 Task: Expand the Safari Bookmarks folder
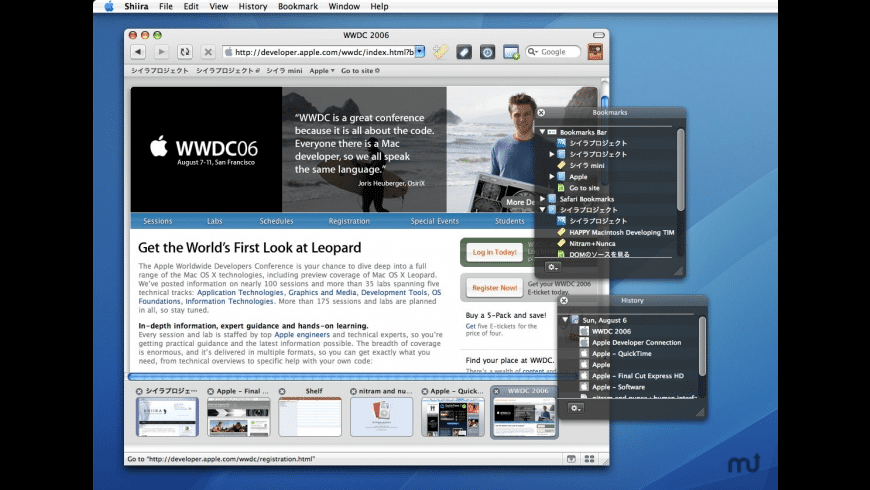click(x=543, y=199)
